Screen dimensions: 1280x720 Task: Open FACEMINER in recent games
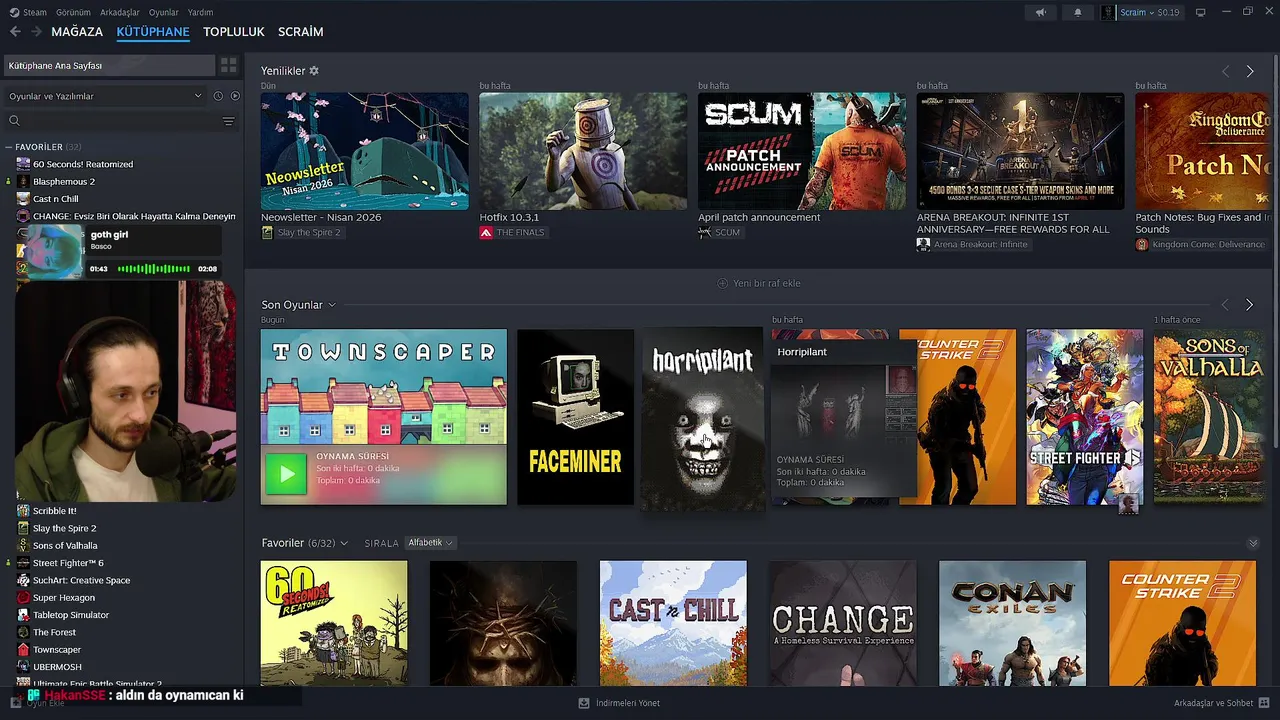click(x=575, y=417)
